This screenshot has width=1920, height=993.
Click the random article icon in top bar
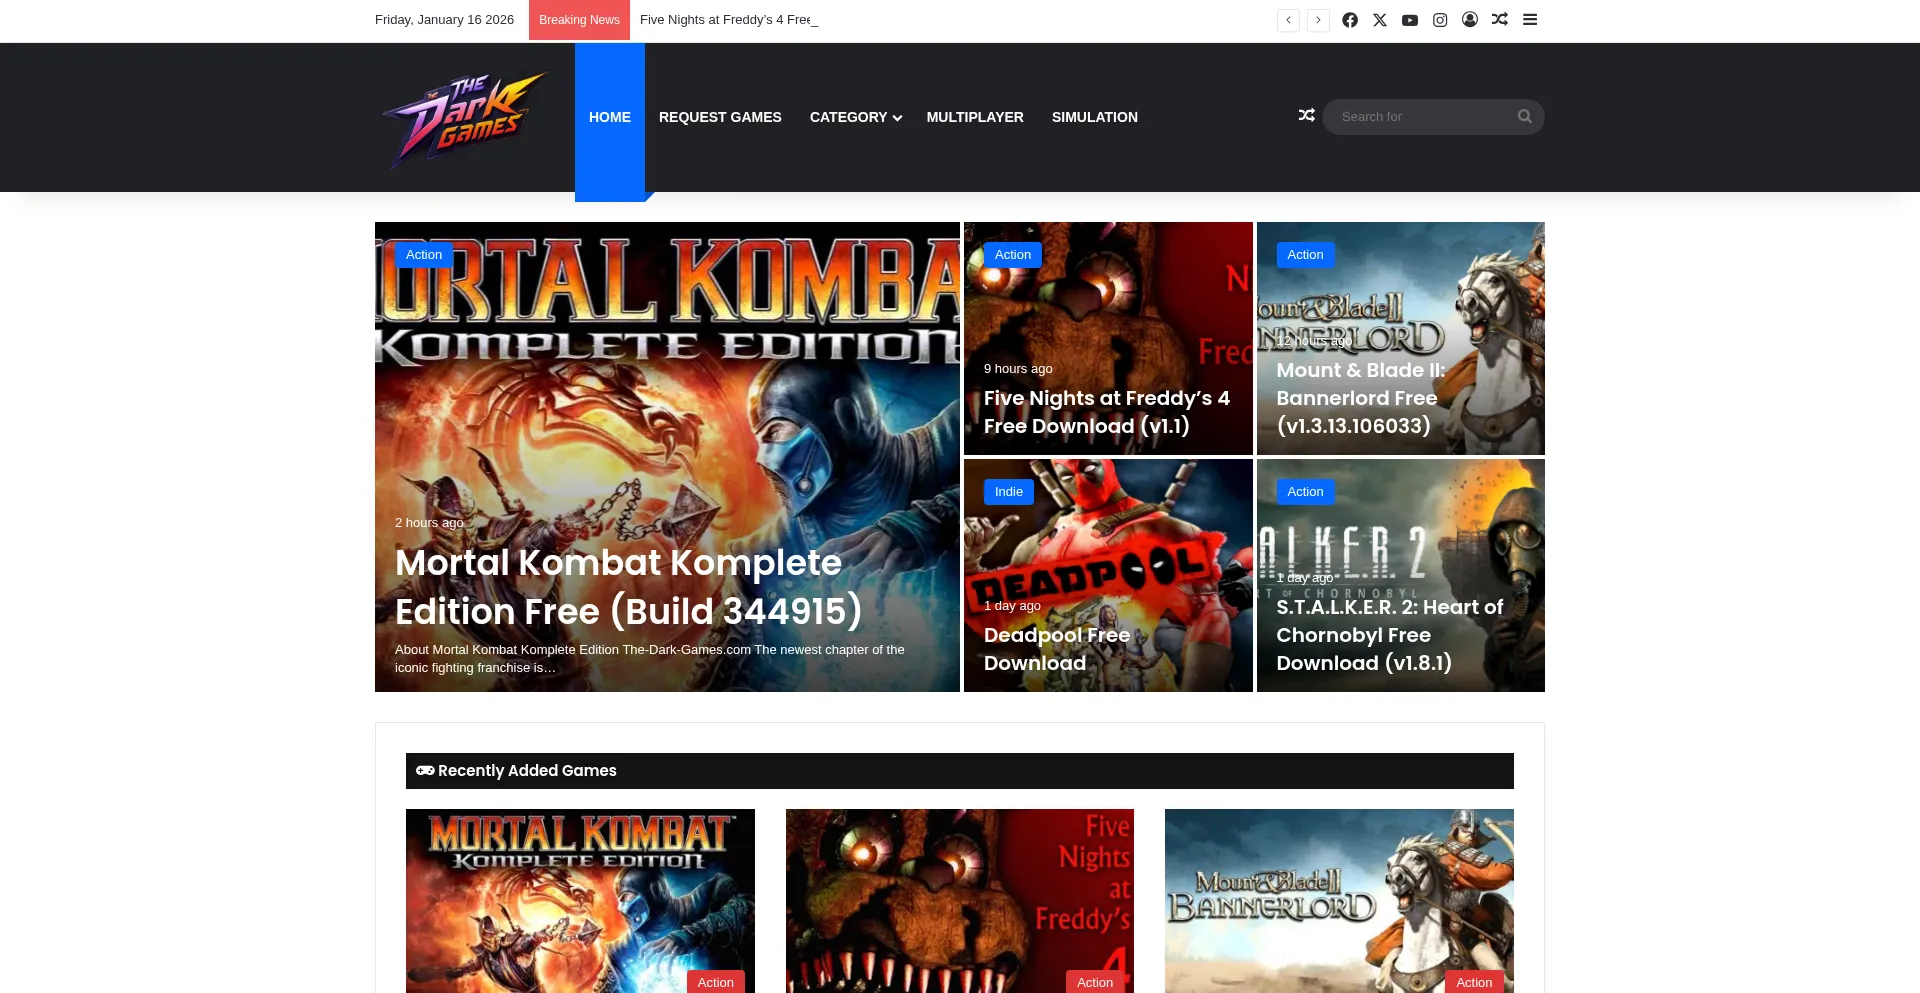tap(1500, 20)
